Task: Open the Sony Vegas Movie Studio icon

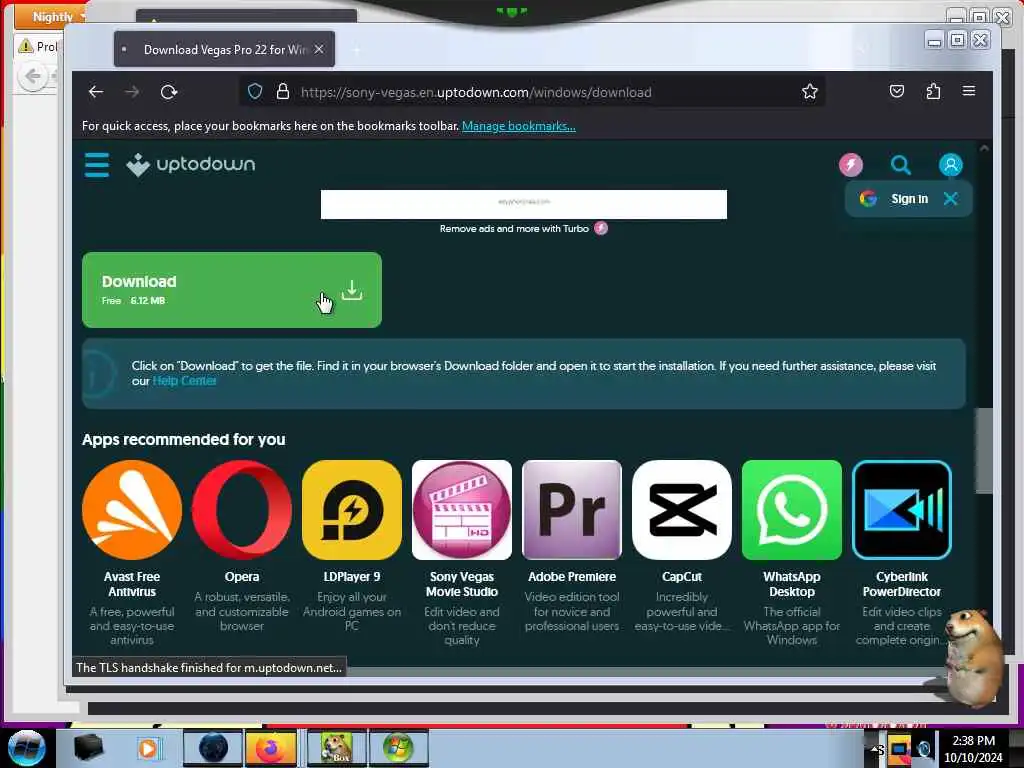Action: coord(462,510)
